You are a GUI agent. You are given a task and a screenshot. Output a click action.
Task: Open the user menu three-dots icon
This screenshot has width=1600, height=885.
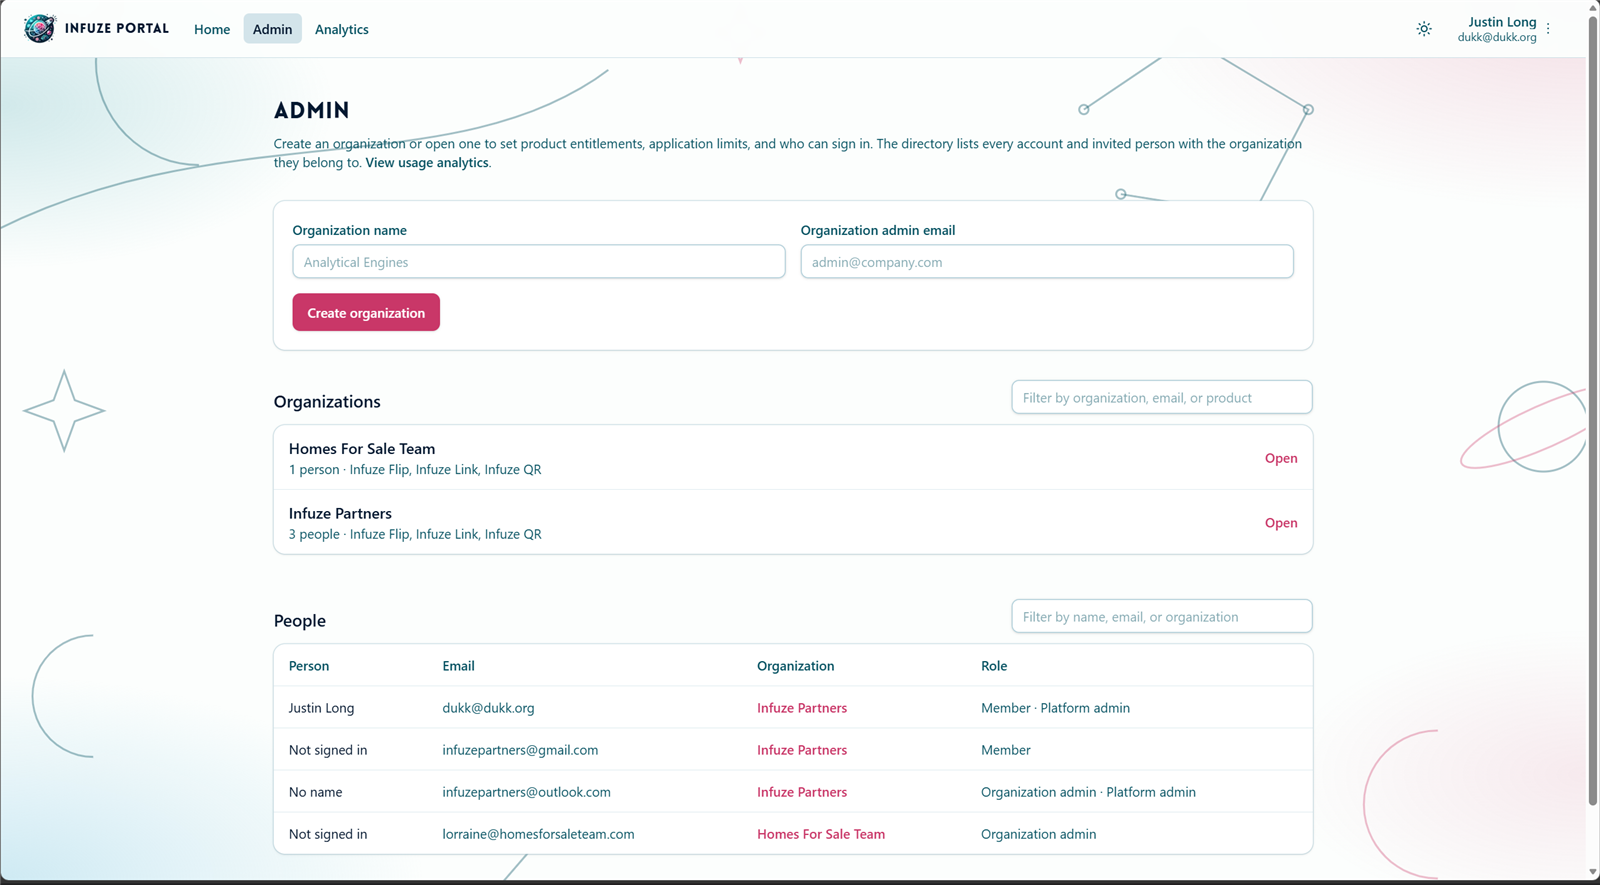pyautogui.click(x=1548, y=29)
